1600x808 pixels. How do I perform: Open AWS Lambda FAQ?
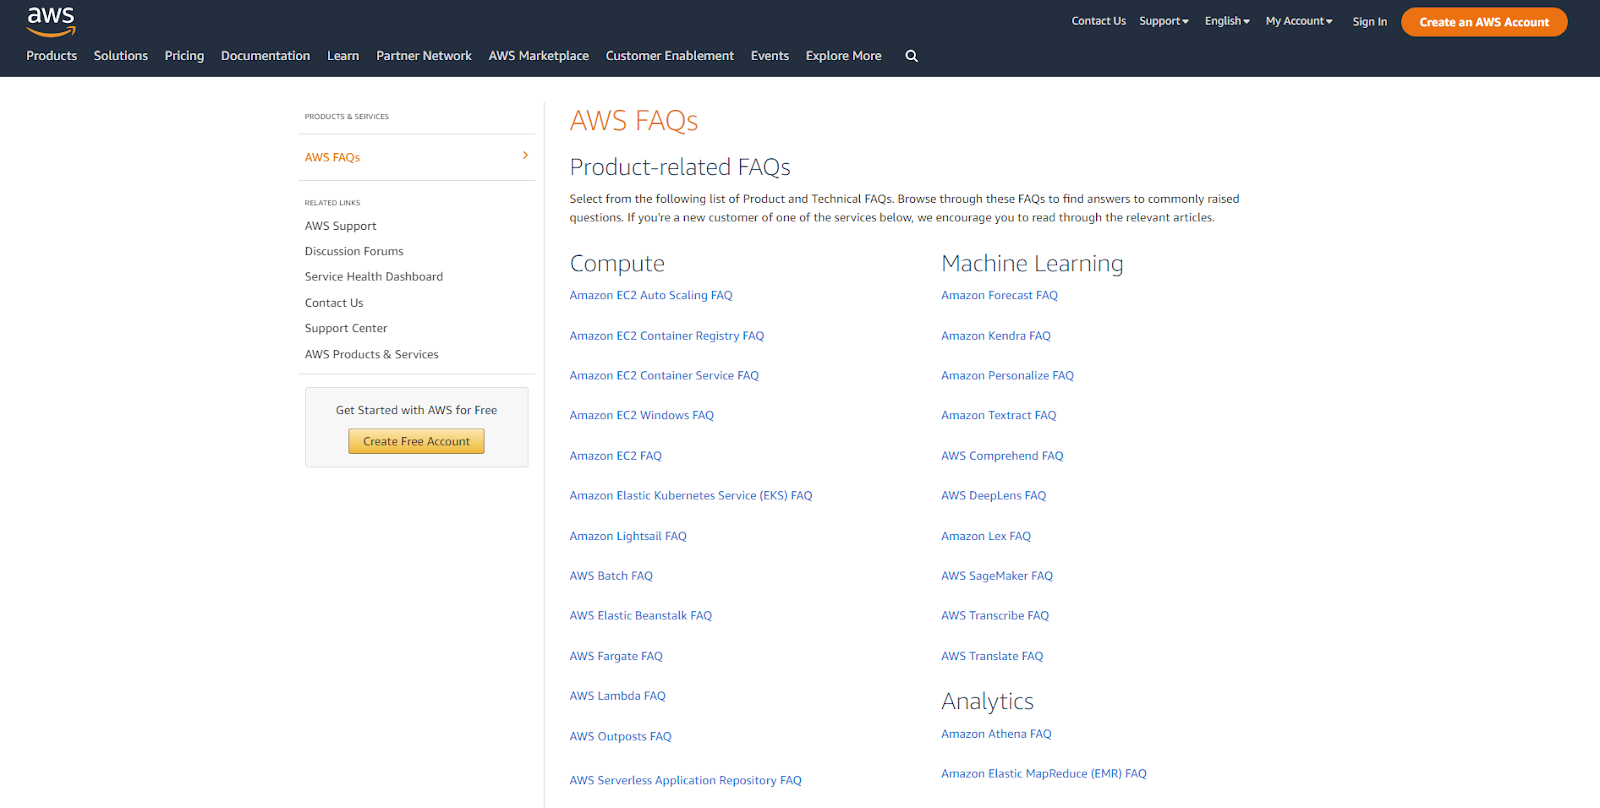618,696
